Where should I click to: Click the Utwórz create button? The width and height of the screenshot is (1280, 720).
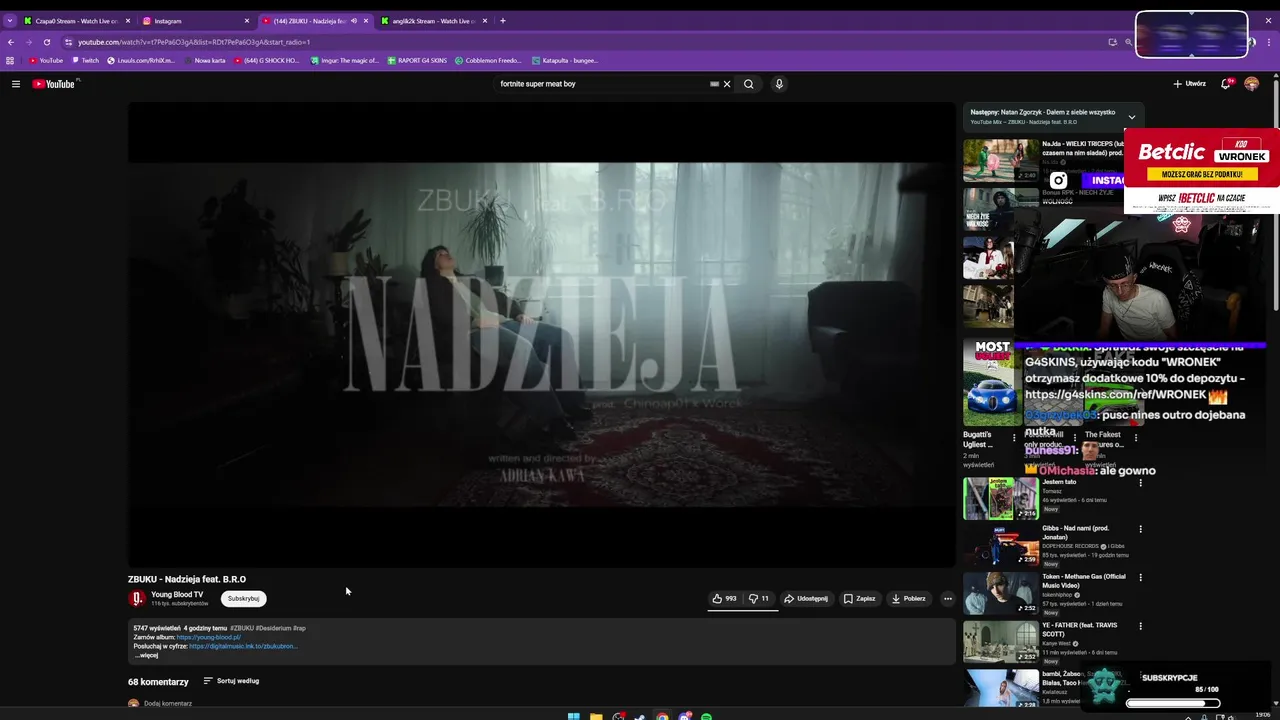coord(1189,84)
